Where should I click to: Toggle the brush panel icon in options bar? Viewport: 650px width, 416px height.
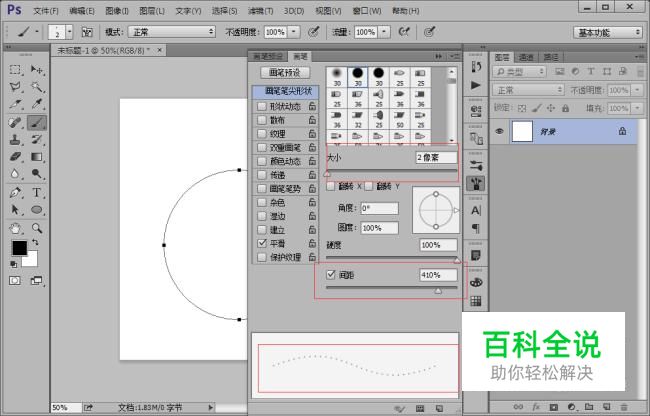tap(87, 32)
